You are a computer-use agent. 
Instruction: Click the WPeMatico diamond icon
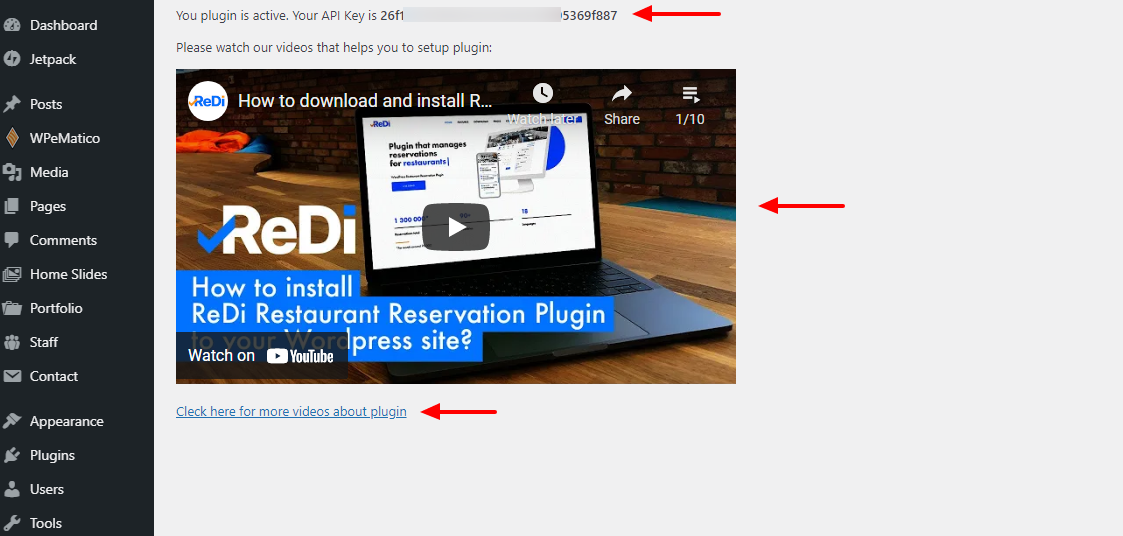tap(11, 138)
